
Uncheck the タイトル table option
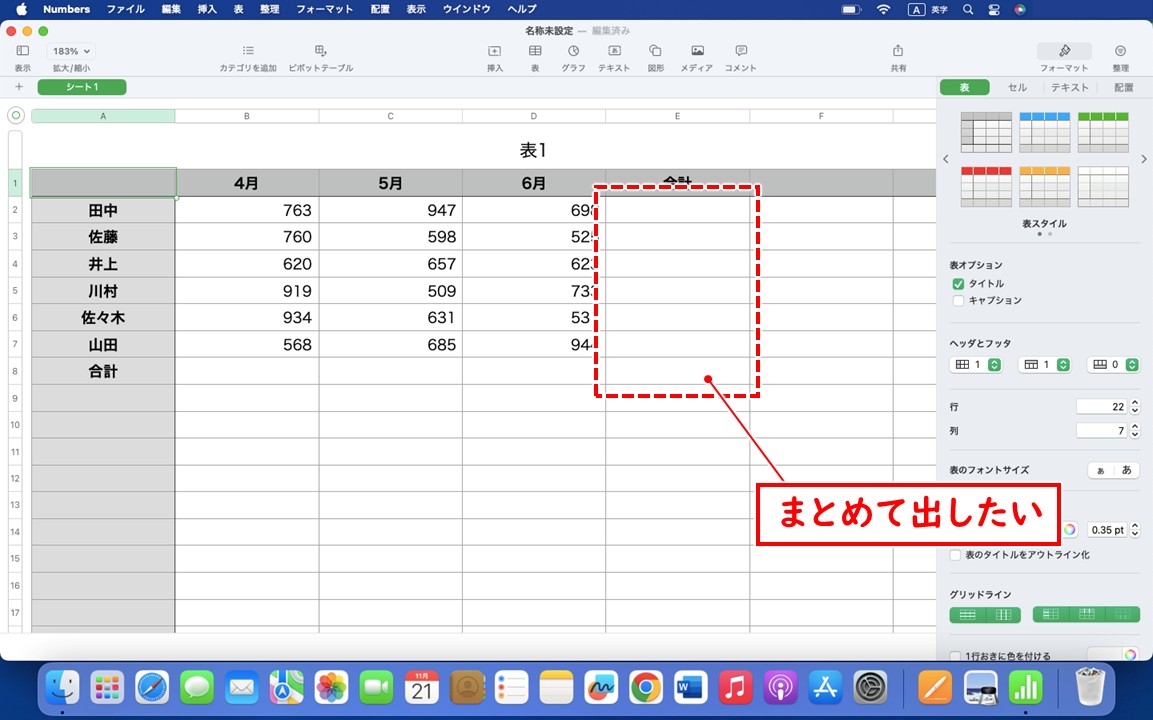coord(957,283)
